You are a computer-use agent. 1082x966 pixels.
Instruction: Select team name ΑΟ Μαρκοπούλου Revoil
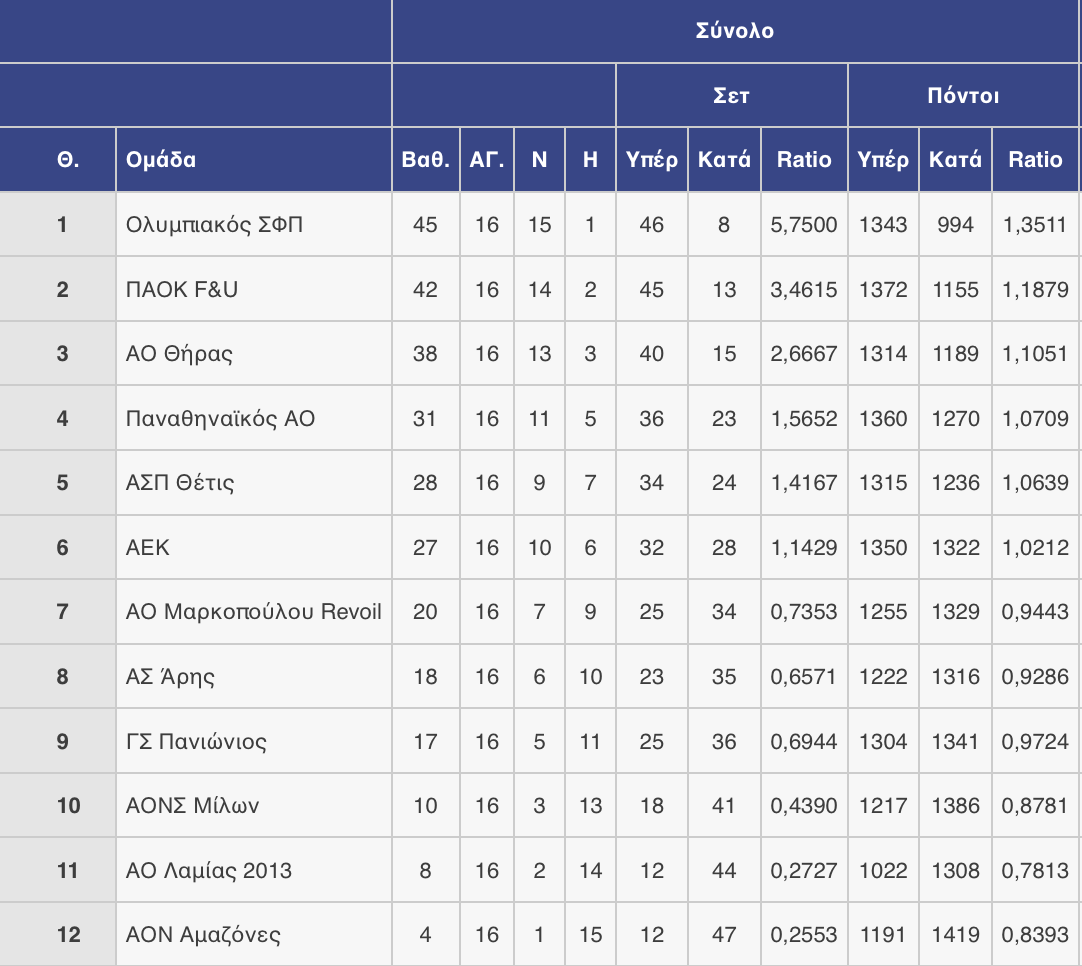[x=253, y=611]
